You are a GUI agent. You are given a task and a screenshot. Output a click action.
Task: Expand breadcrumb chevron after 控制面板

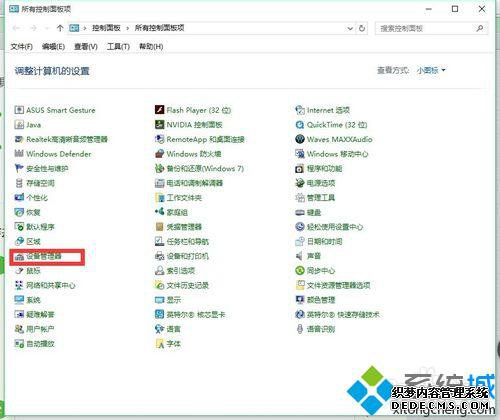click(128, 28)
